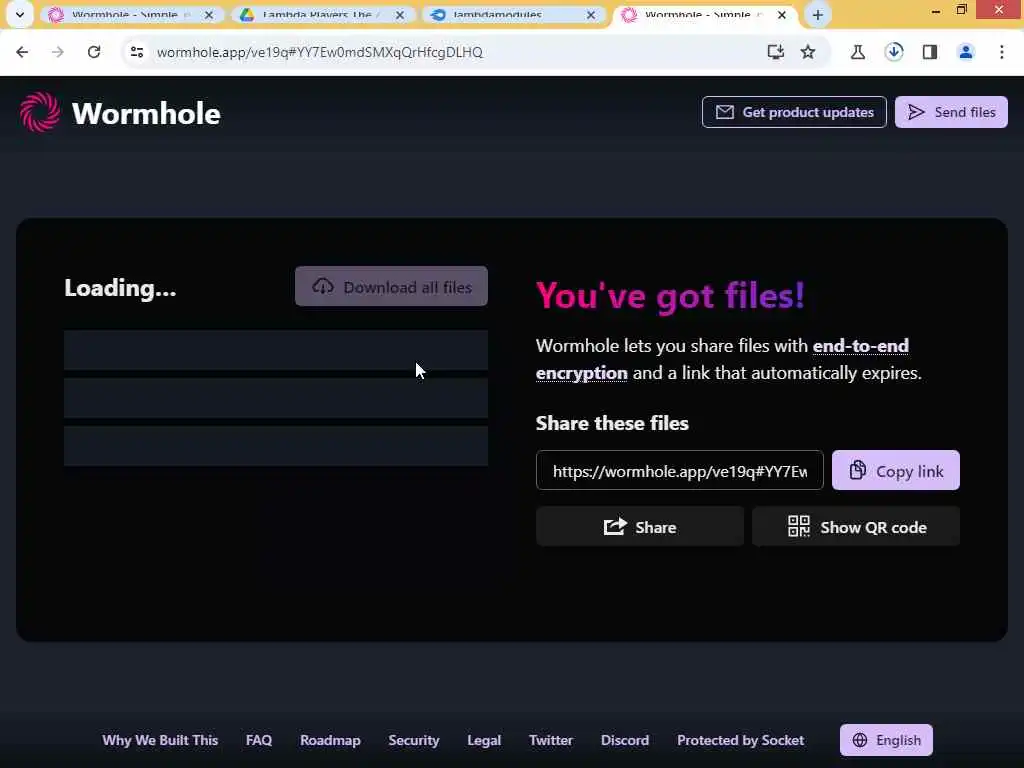Open the English language selector
The height and width of the screenshot is (768, 1024).
pos(886,740)
